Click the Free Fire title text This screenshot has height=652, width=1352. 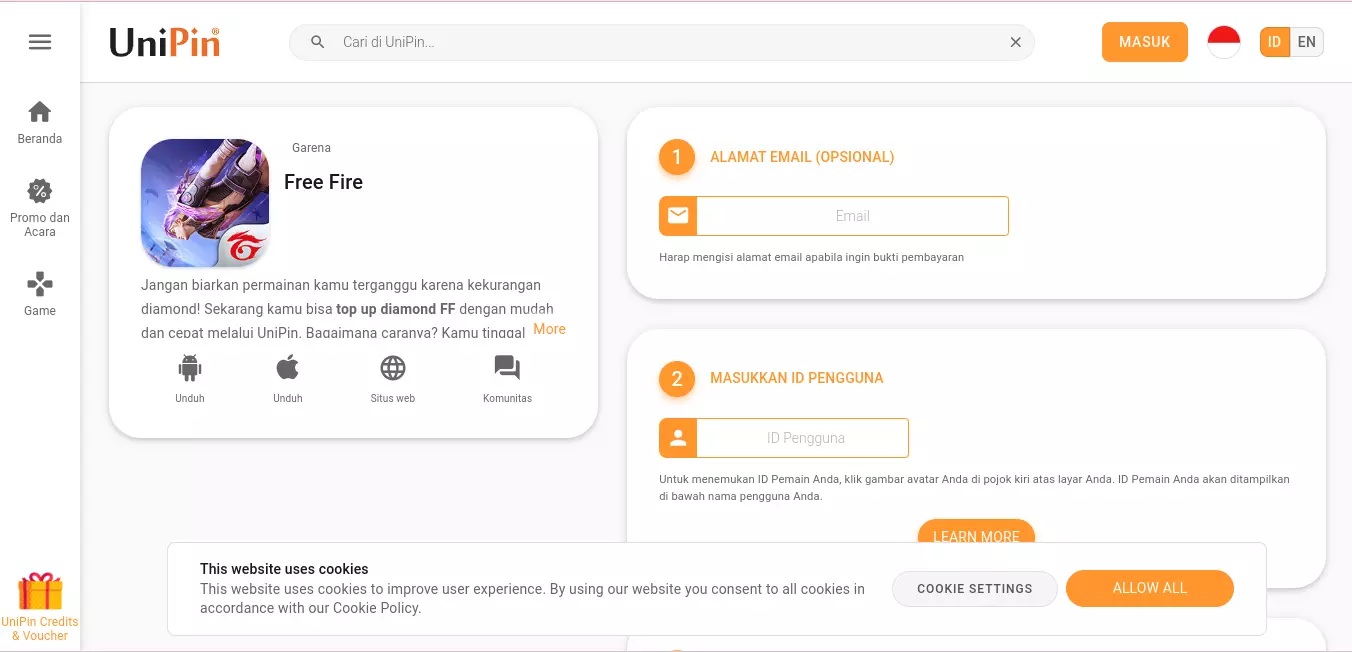323,182
